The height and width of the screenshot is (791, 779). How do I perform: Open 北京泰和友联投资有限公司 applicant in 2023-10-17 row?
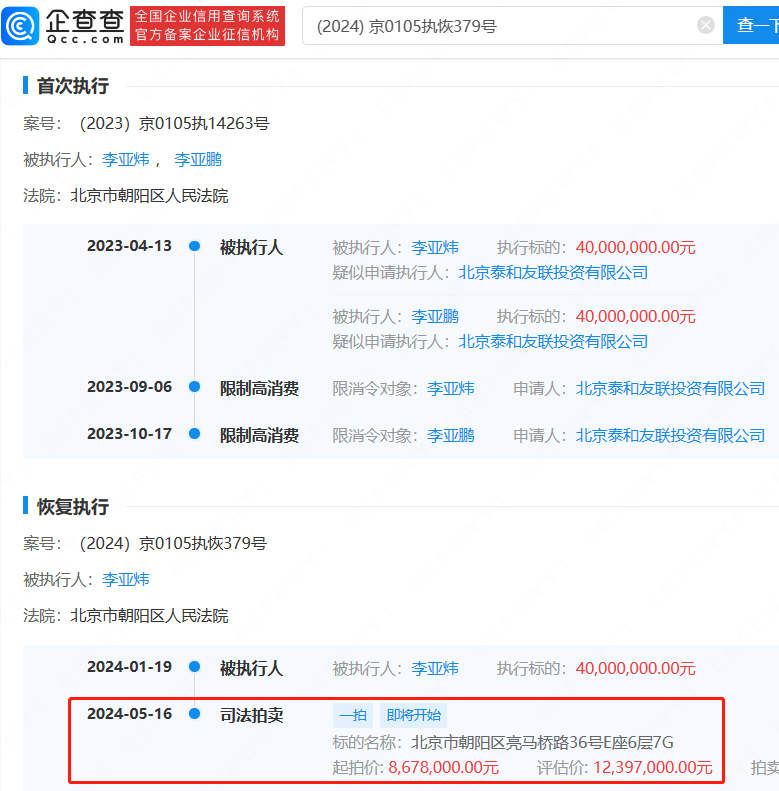point(670,435)
